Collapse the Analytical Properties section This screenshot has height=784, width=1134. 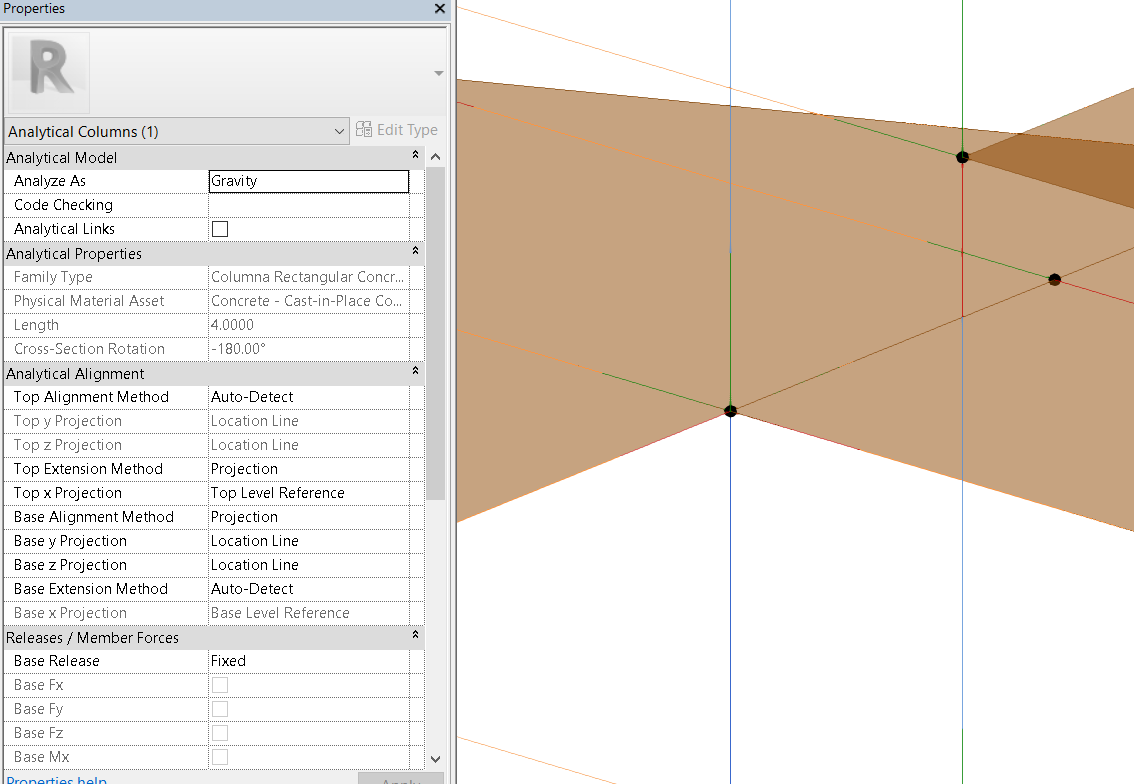coord(415,252)
